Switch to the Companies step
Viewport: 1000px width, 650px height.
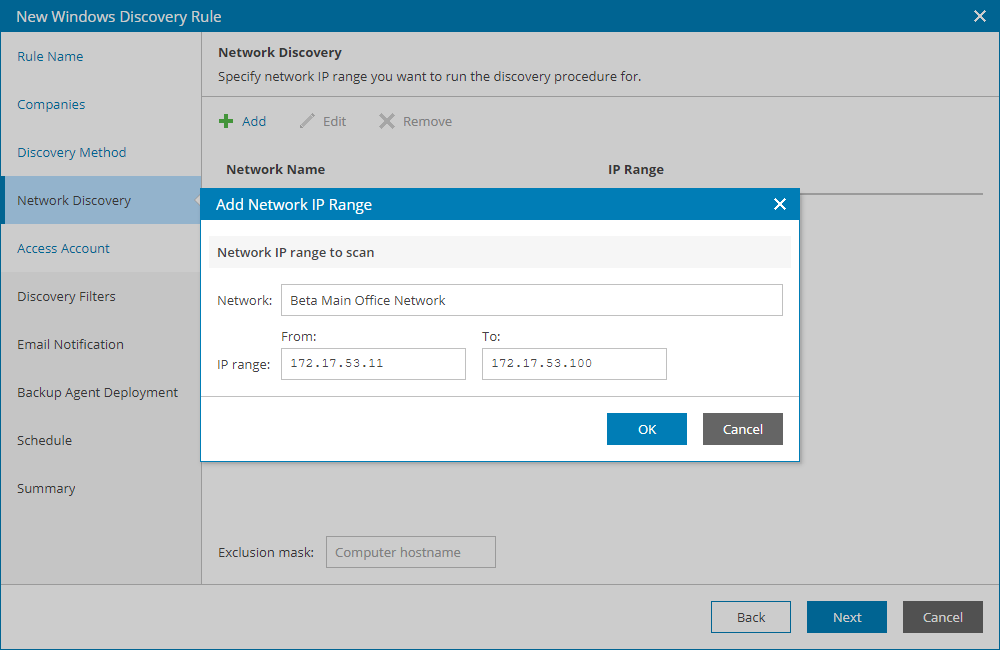point(50,104)
